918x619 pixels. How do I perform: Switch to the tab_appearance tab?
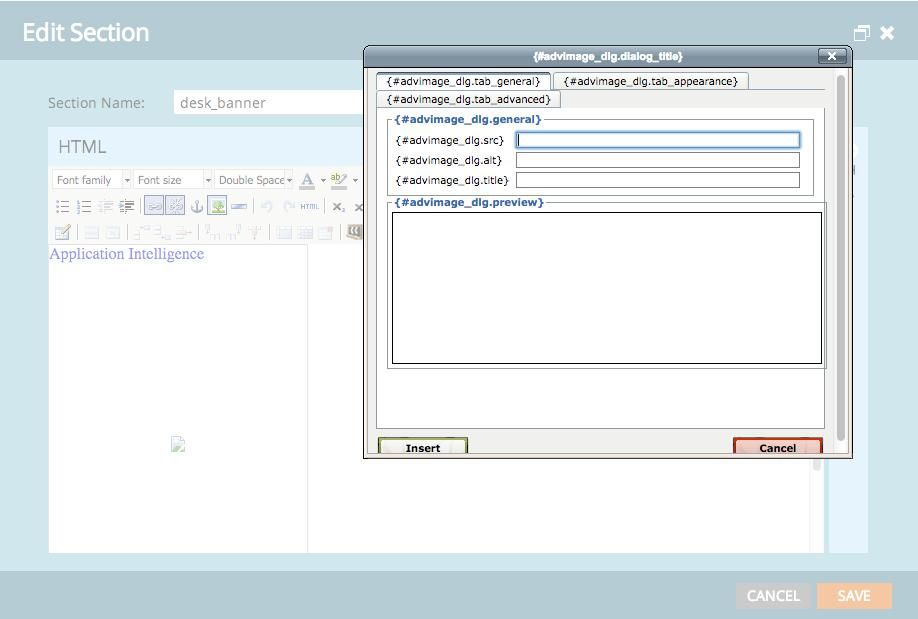click(x=651, y=81)
